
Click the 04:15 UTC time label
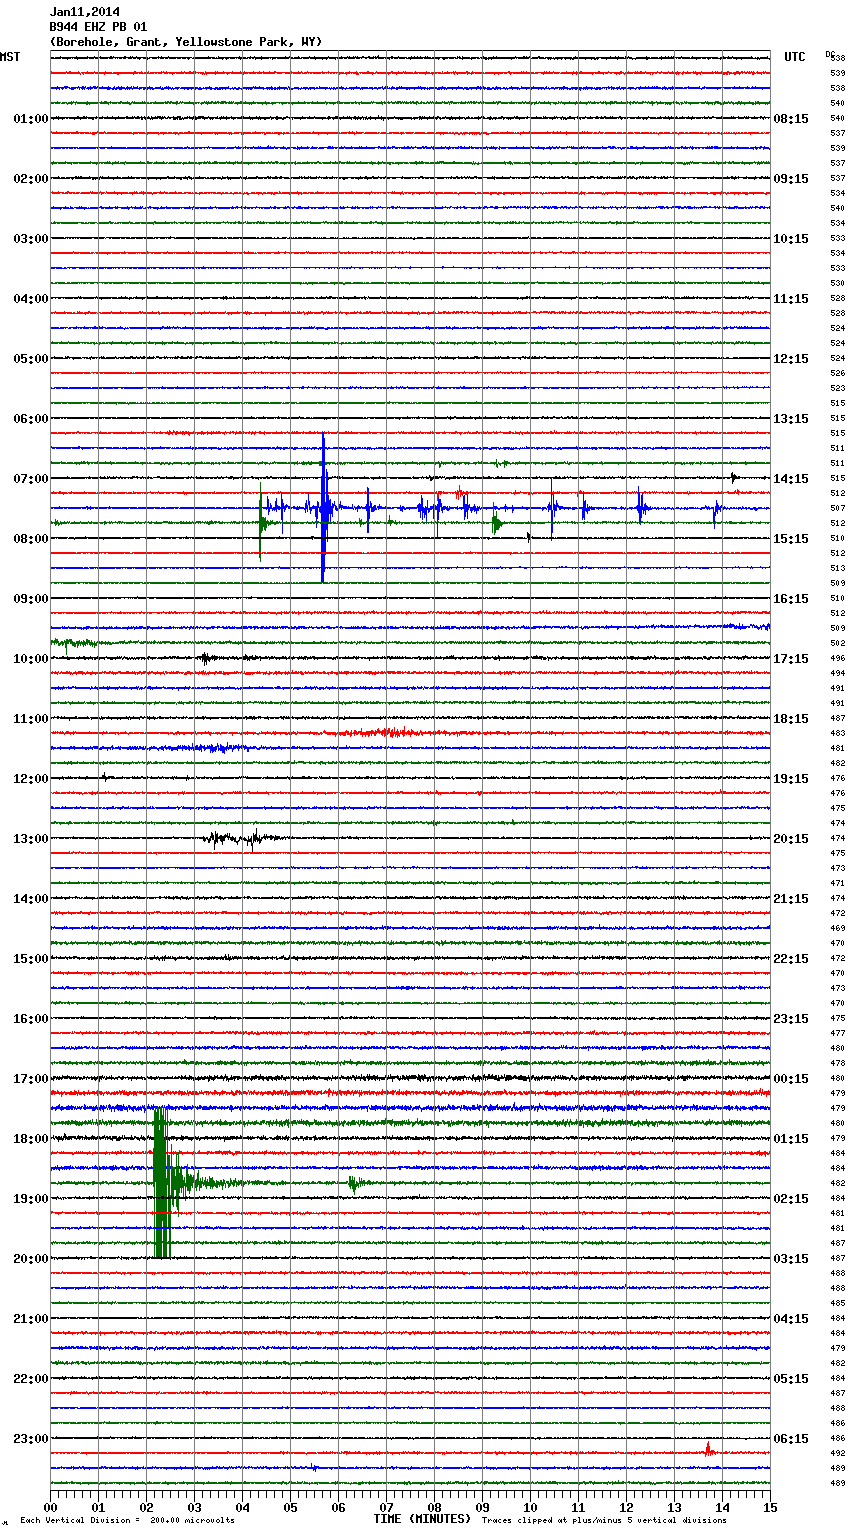tap(791, 1319)
